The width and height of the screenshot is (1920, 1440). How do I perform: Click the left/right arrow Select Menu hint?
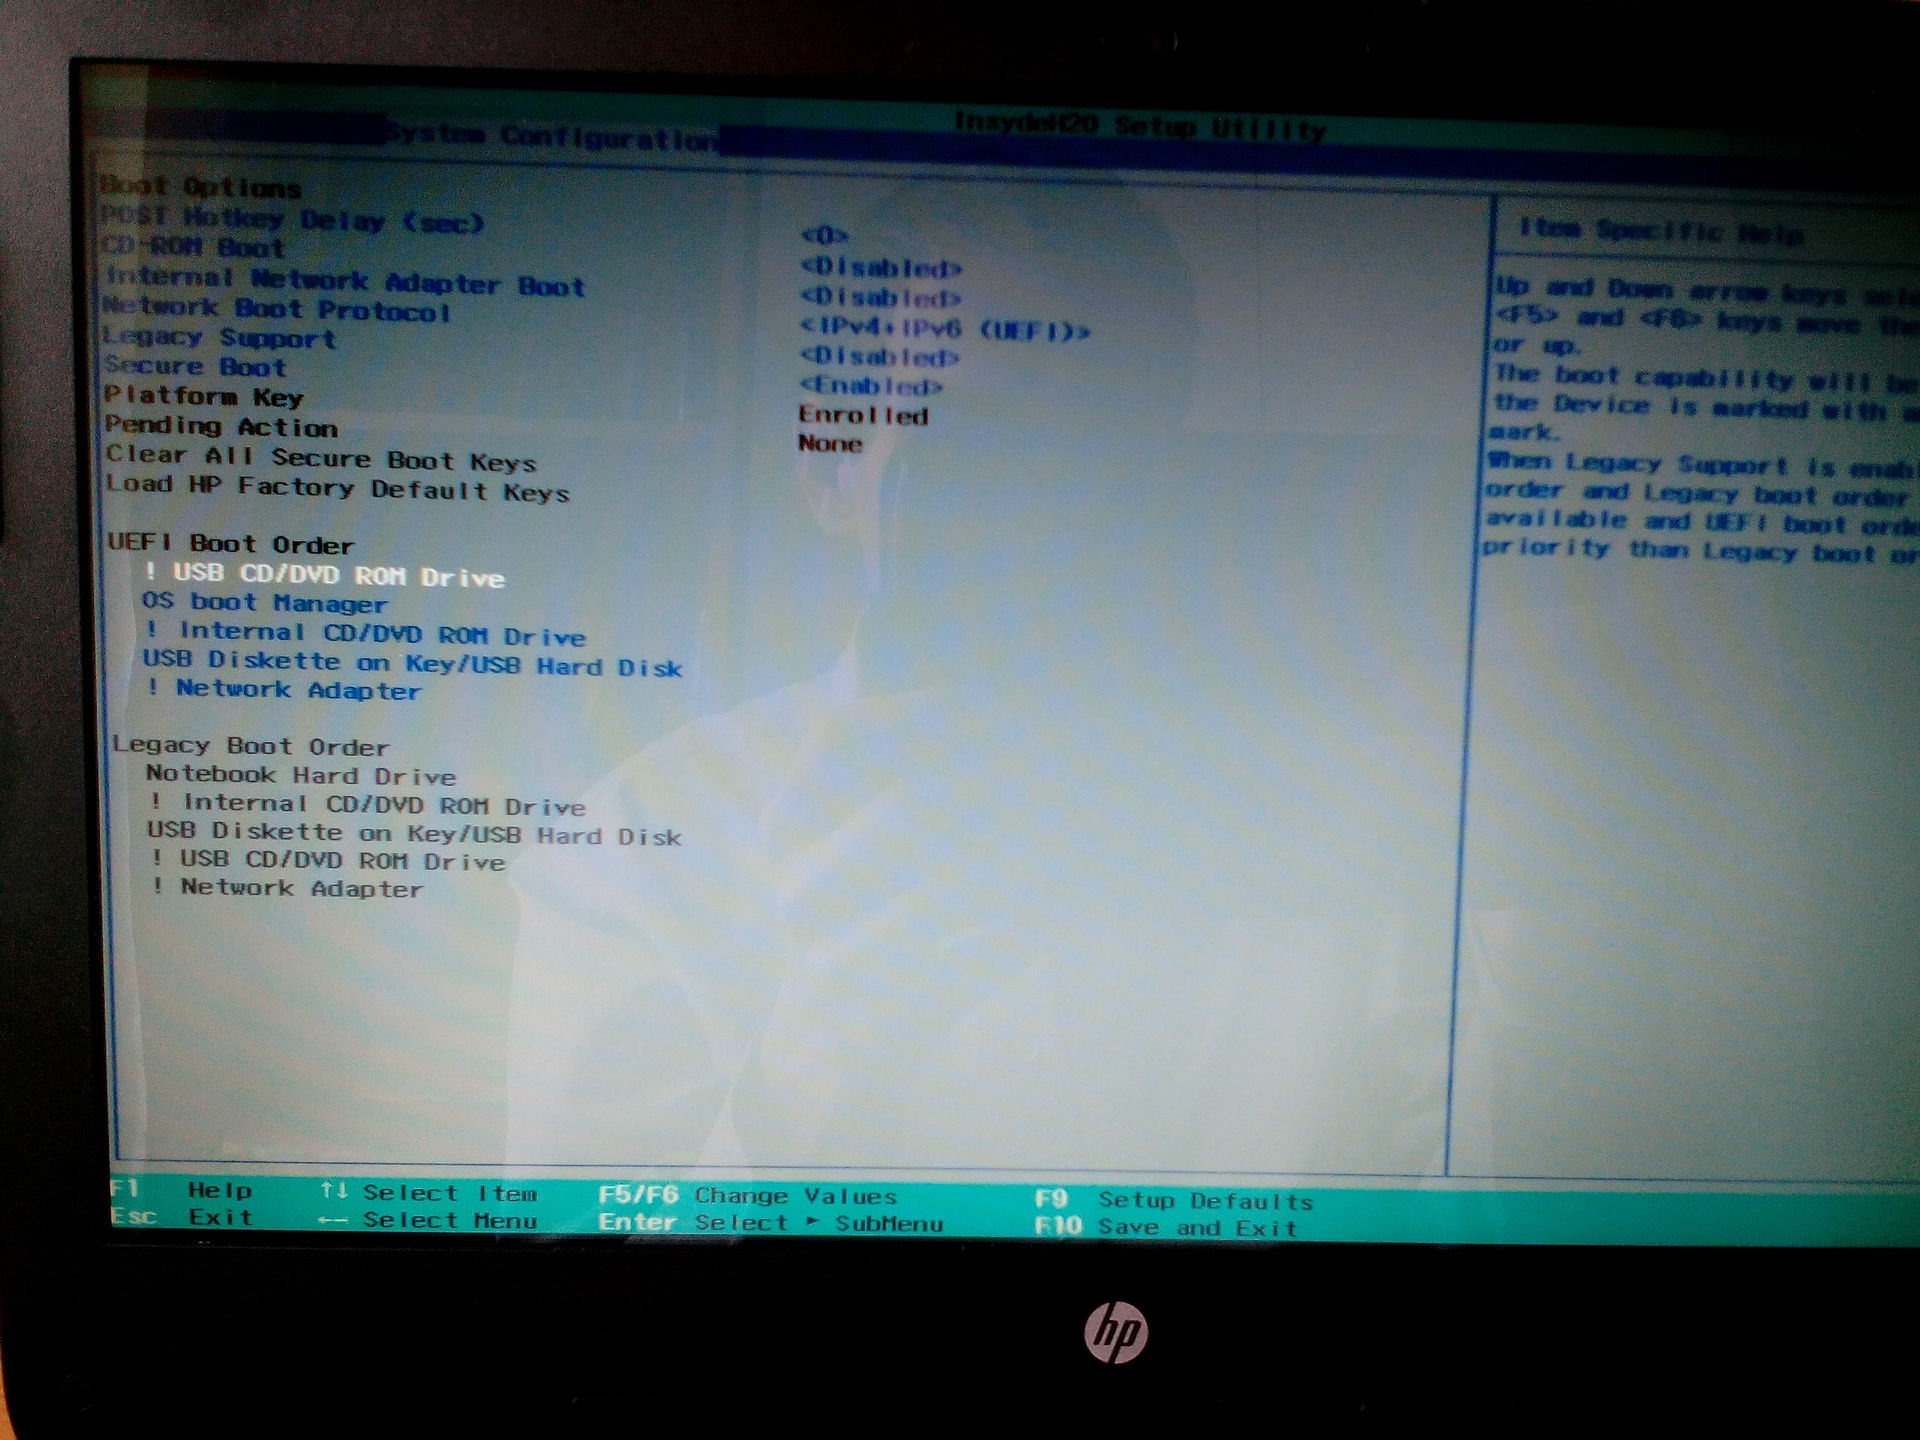point(428,1220)
